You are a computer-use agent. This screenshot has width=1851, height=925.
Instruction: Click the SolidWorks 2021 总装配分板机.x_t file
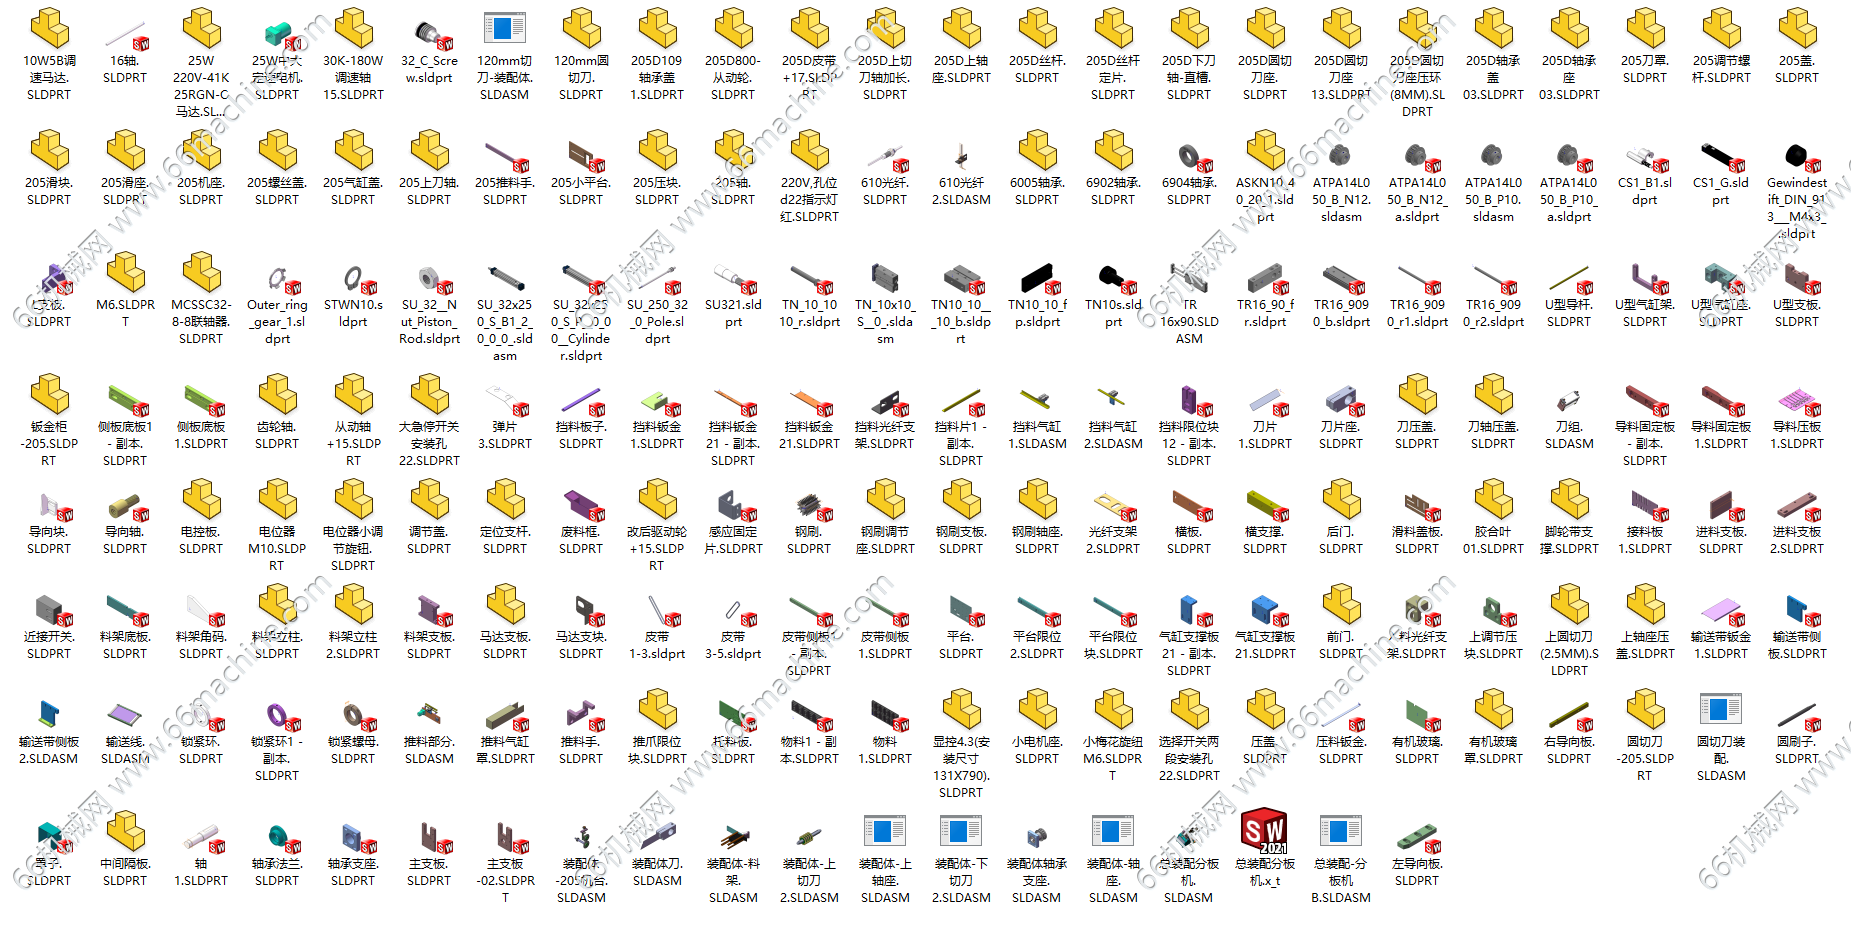(1265, 832)
